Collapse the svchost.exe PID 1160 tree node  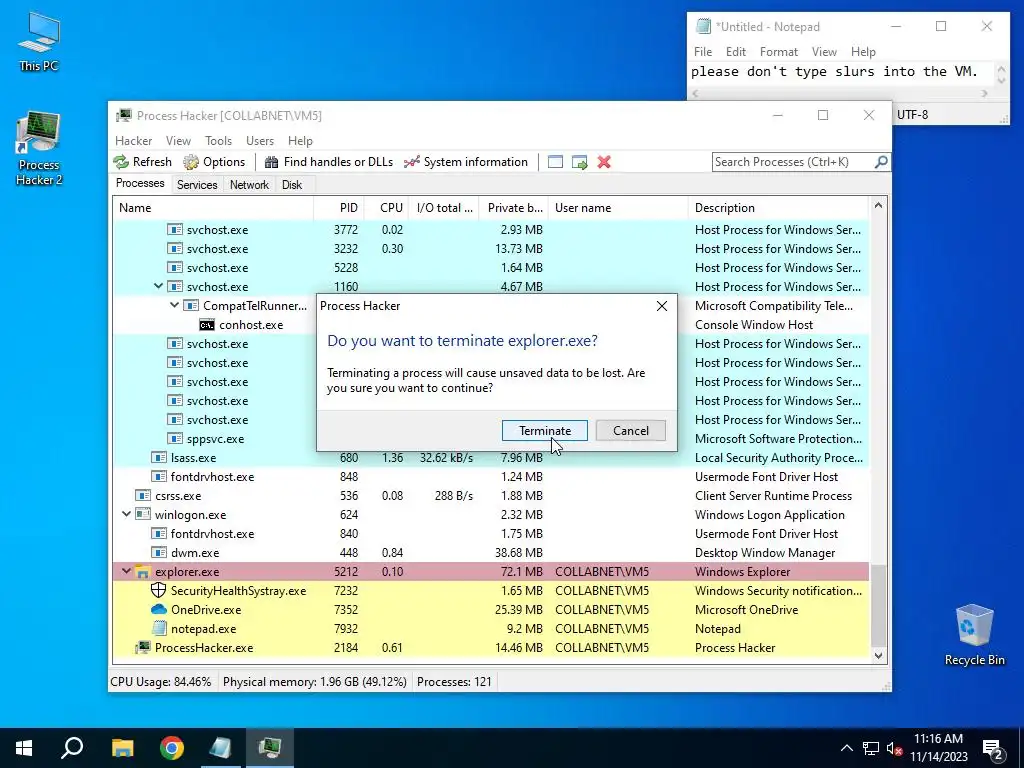pyautogui.click(x=158, y=286)
